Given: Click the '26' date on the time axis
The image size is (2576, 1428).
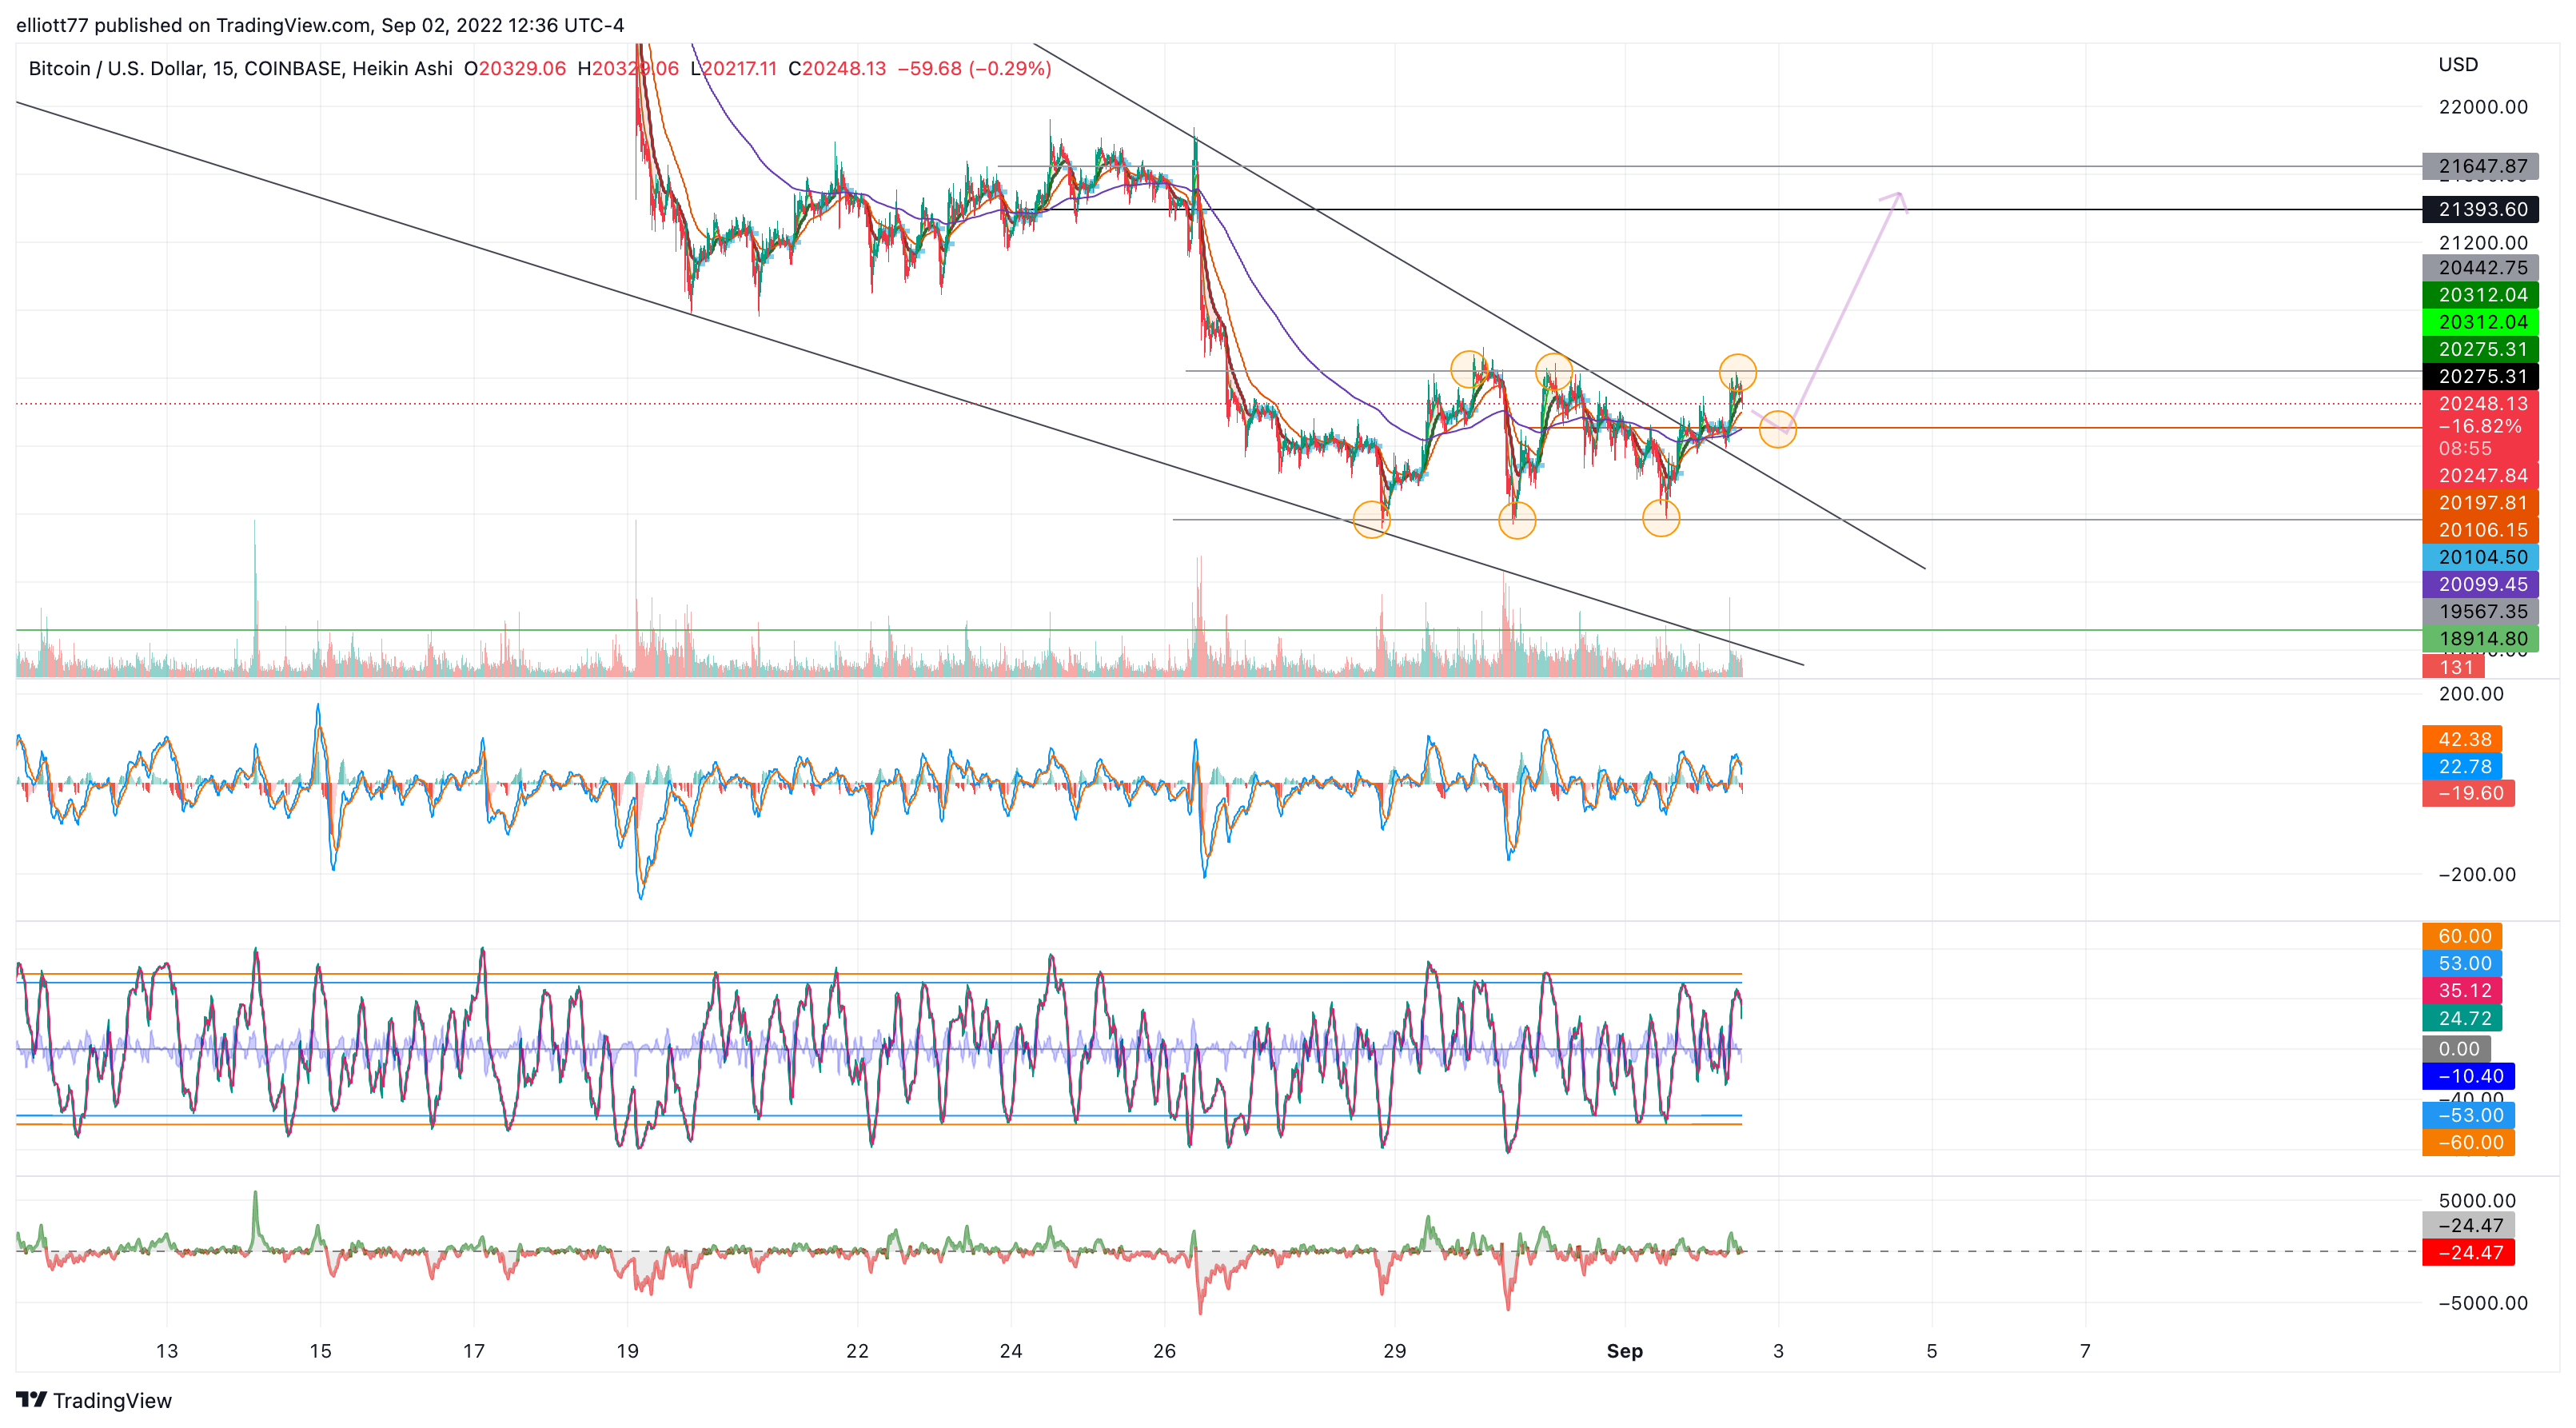Looking at the screenshot, I should [x=1164, y=1351].
